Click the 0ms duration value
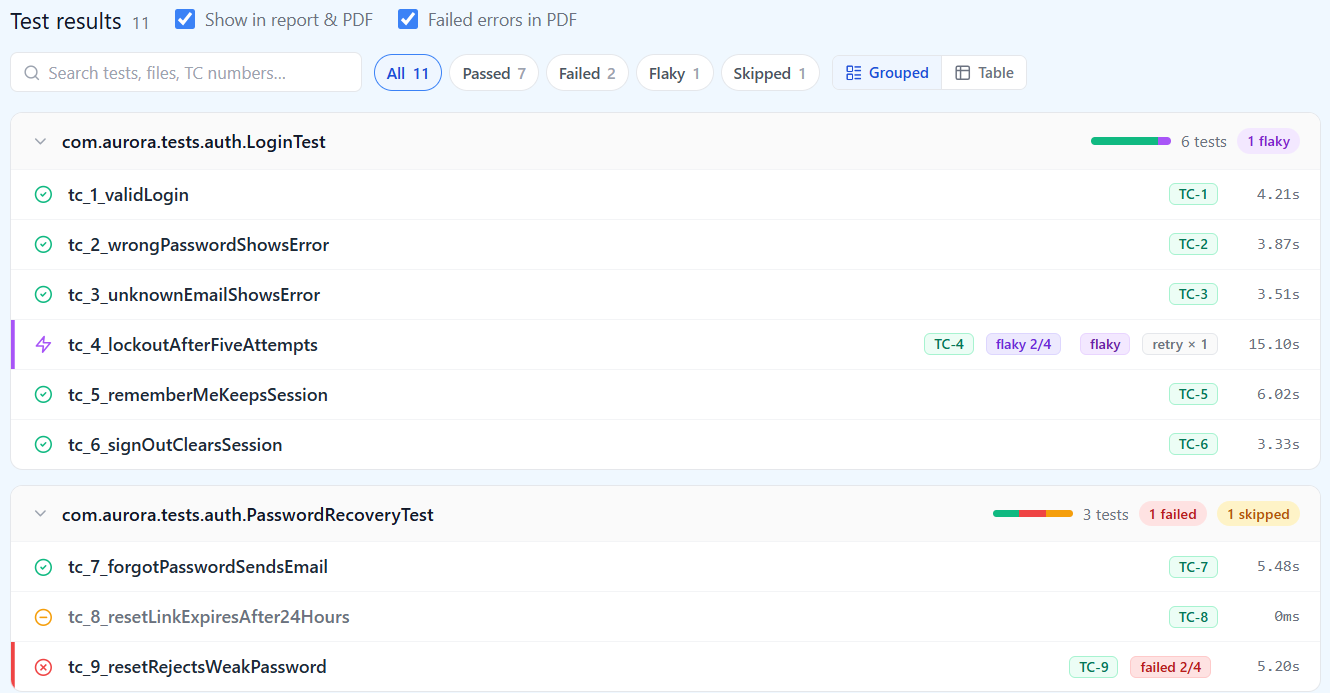This screenshot has width=1330, height=693. coord(1287,617)
